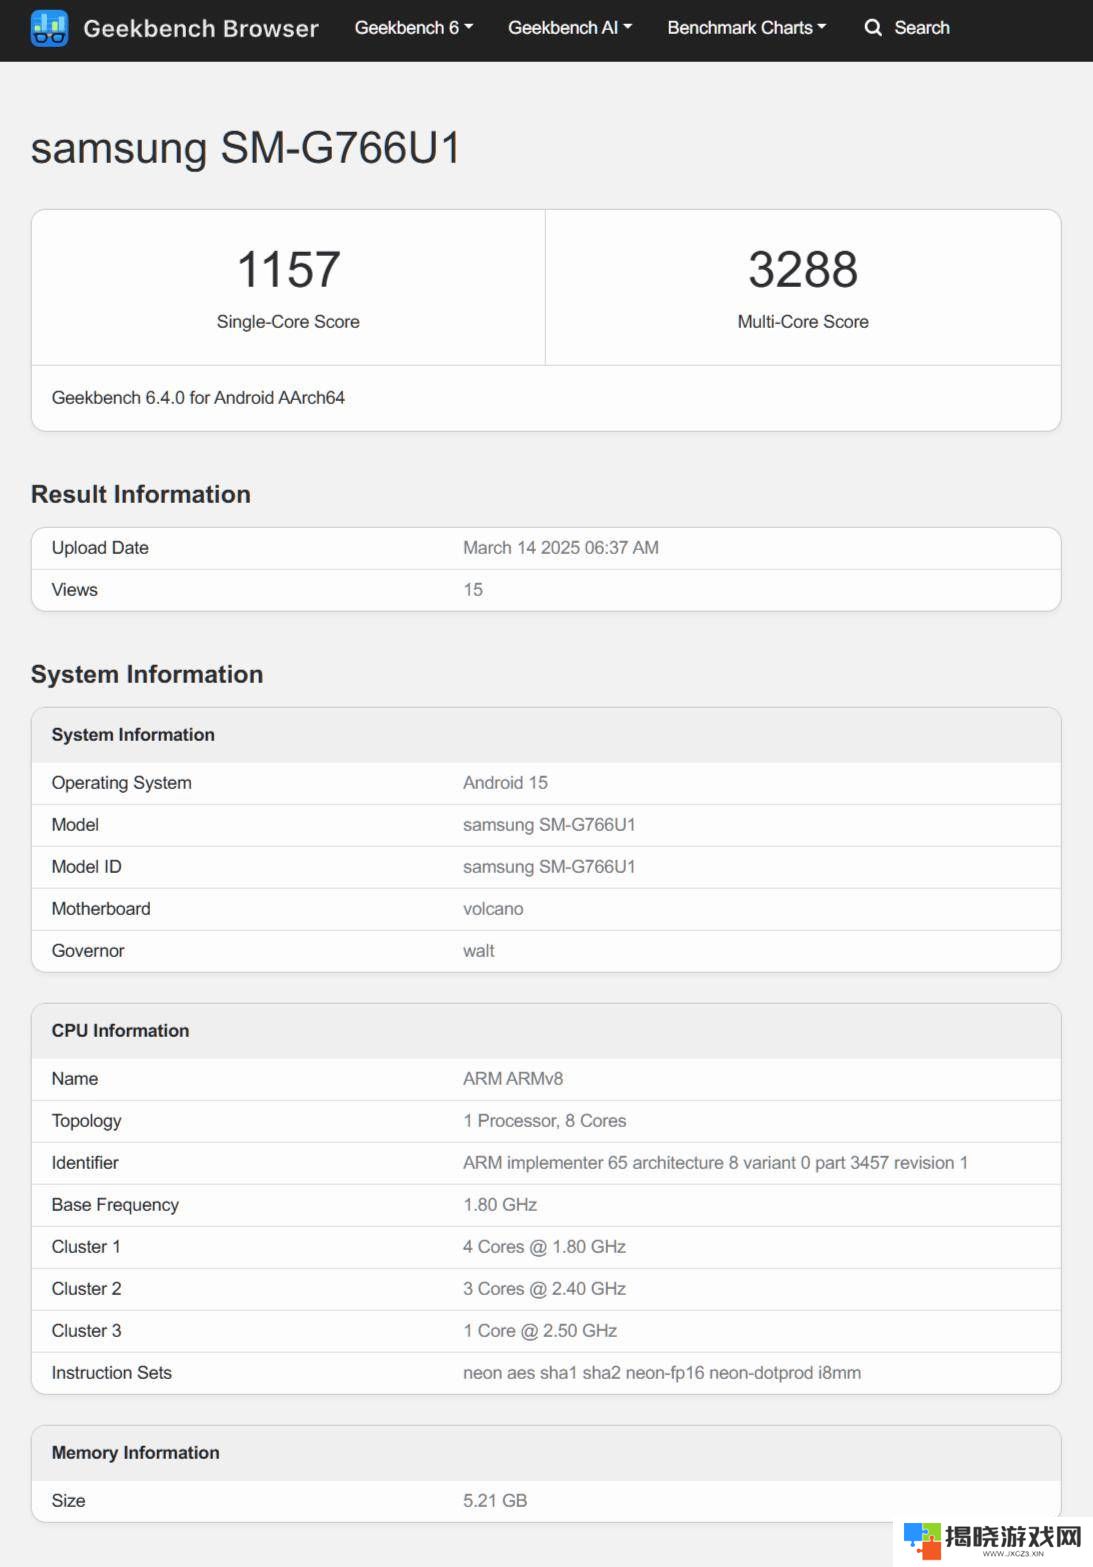Expand the Geekbench AI dropdown menu

570,28
